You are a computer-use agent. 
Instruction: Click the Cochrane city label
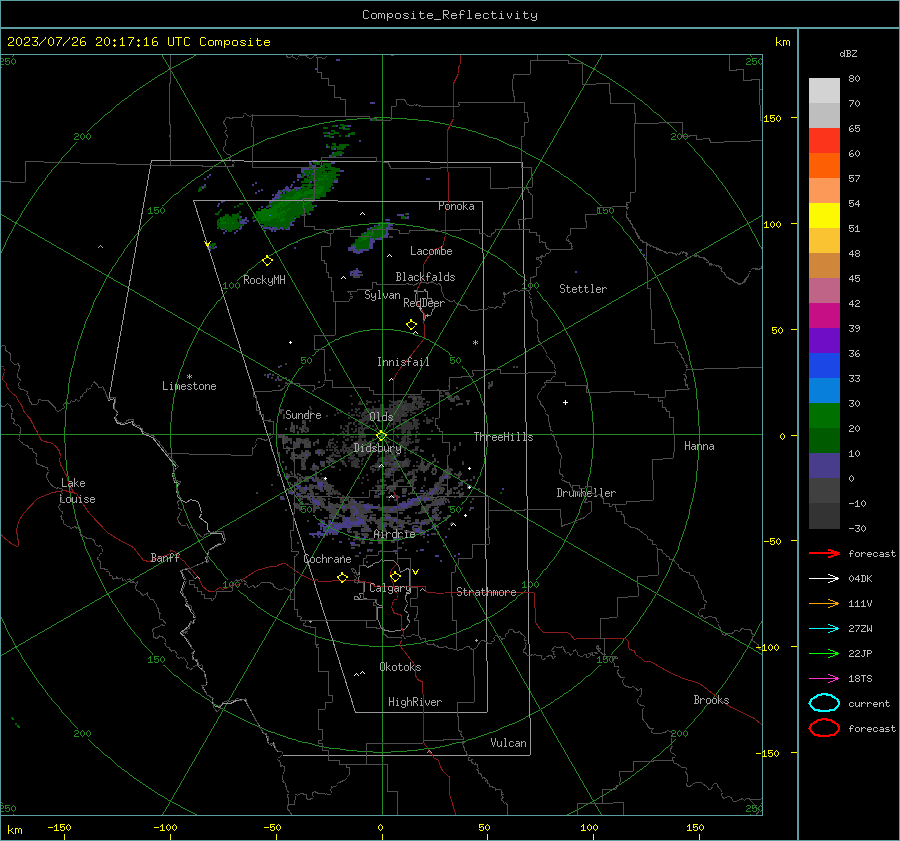(x=327, y=559)
